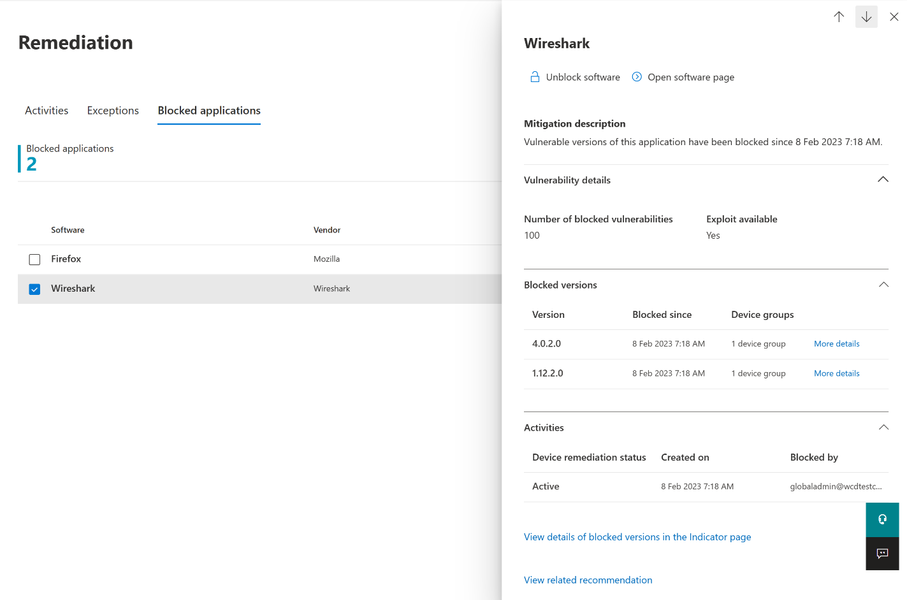Click the Created on column header
This screenshot has height=600, width=907.
685,457
